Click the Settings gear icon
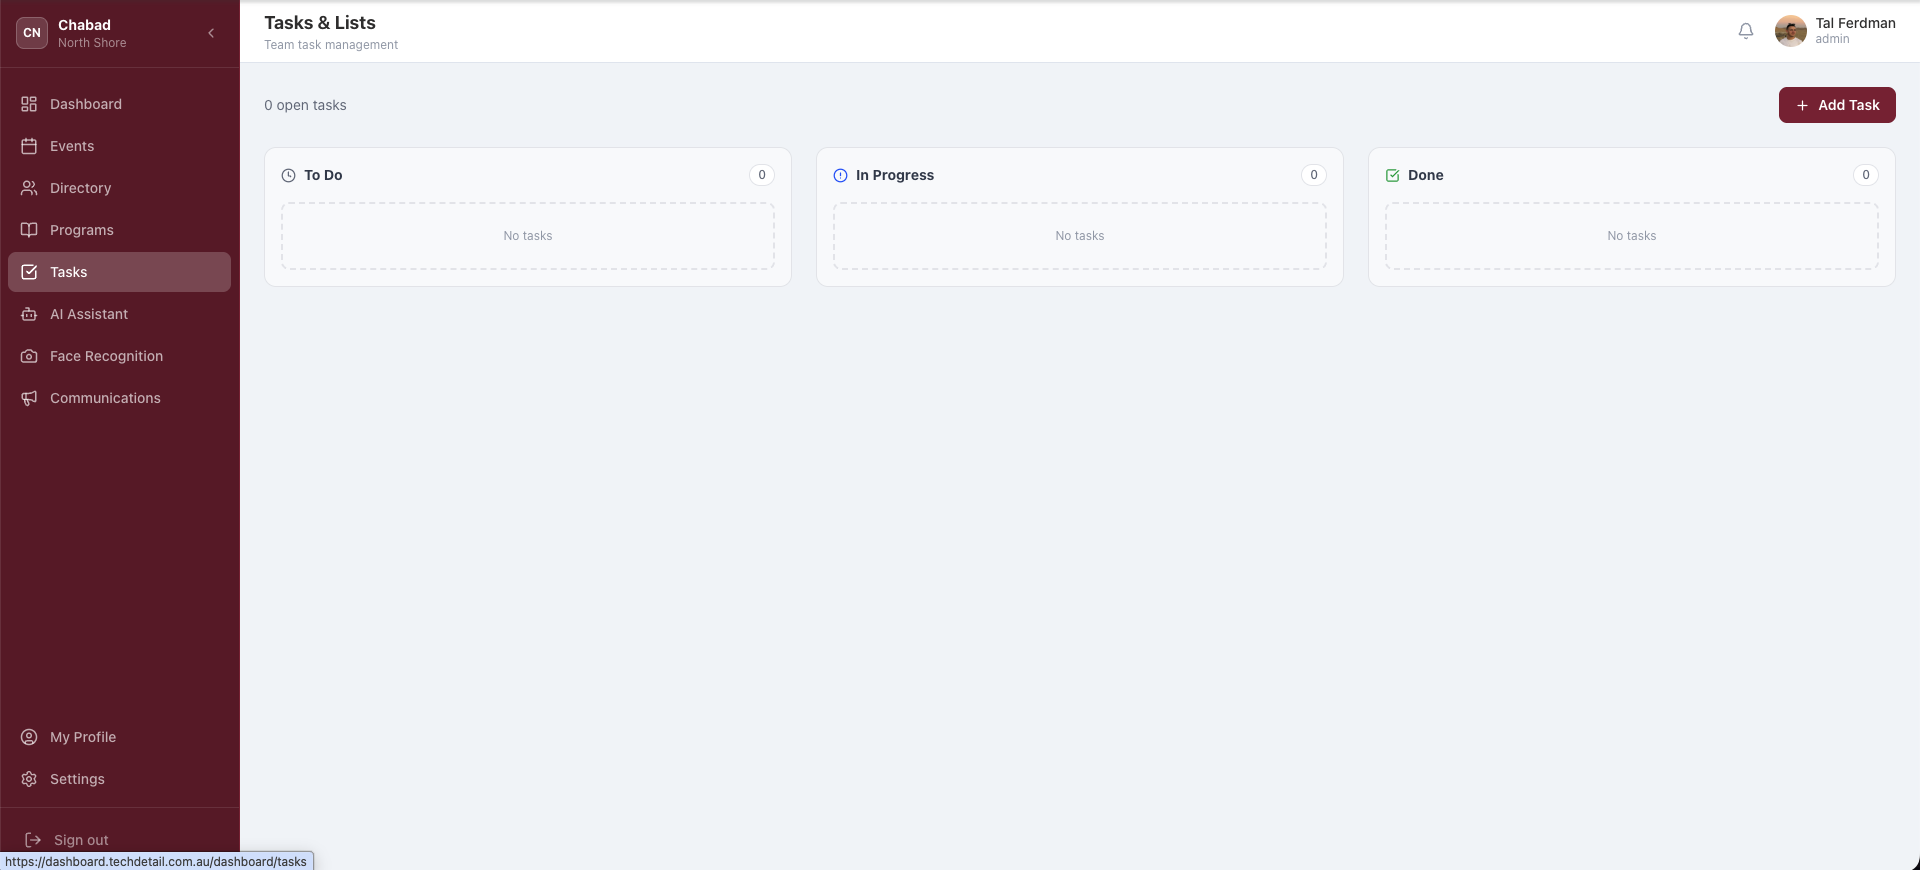Image resolution: width=1920 pixels, height=870 pixels. click(29, 779)
